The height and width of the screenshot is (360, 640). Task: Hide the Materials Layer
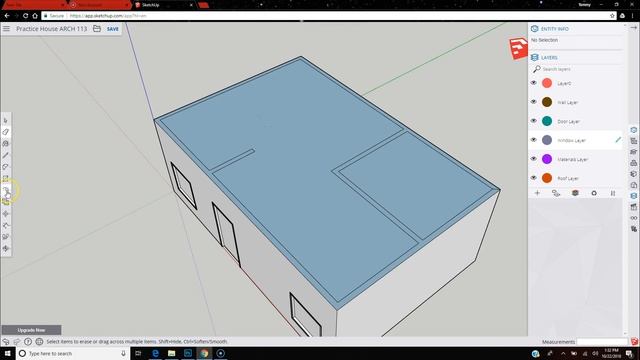[x=533, y=159]
